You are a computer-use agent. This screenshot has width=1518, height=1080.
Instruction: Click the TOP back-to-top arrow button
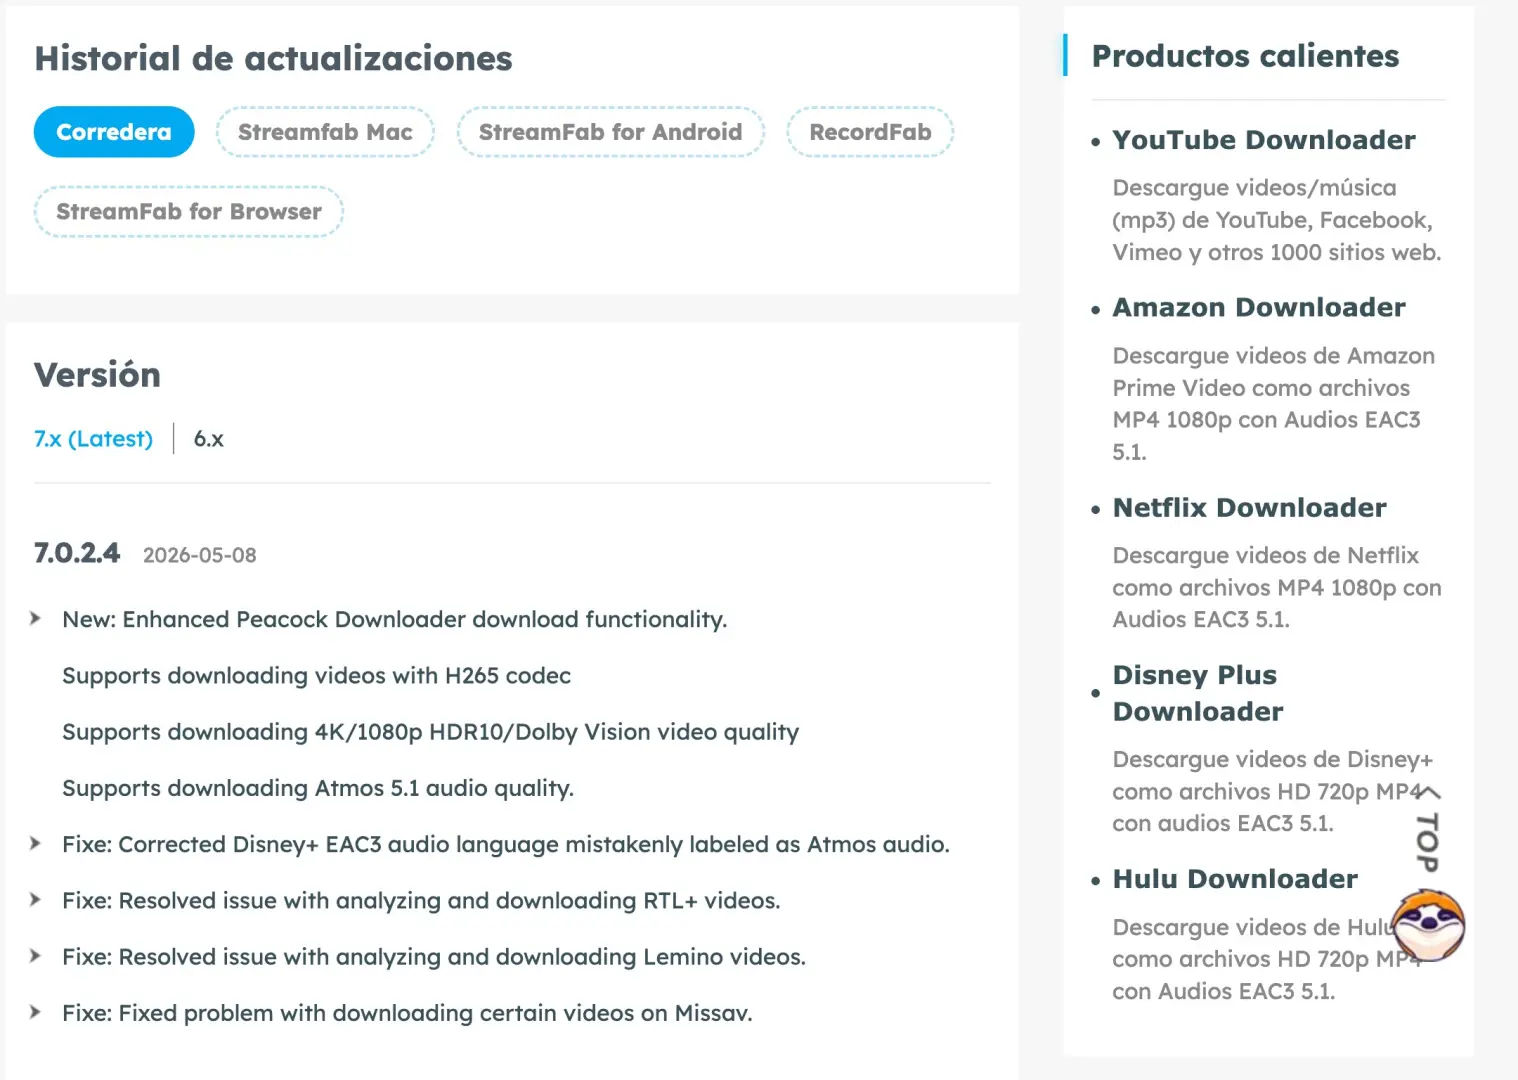[1428, 829]
